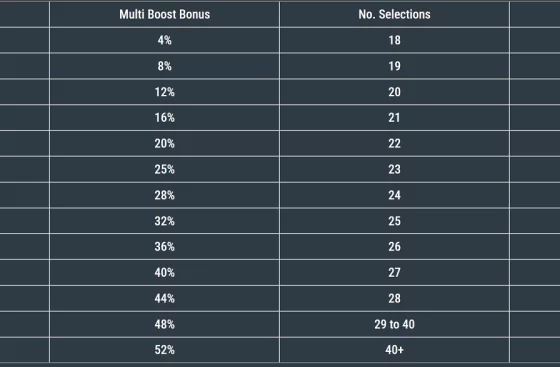
Task: Click the 12% bonus cell
Action: (x=164, y=92)
